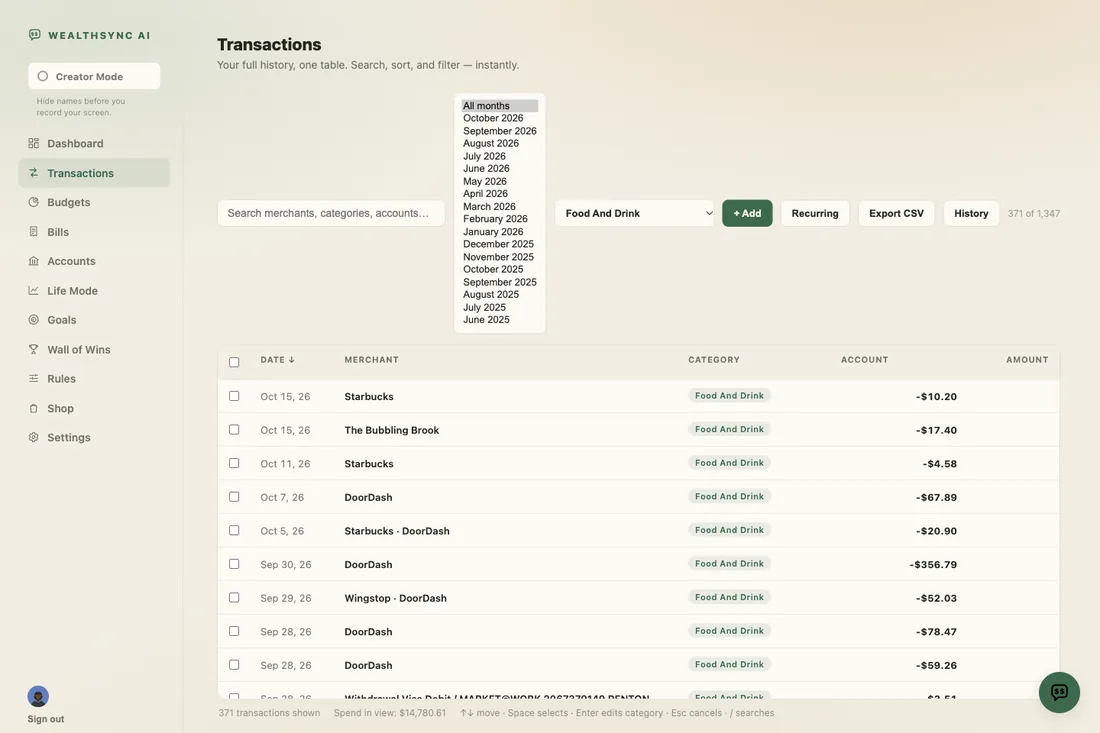The width and height of the screenshot is (1100, 733).
Task: Choose March 2026 from month list
Action: coord(499,206)
